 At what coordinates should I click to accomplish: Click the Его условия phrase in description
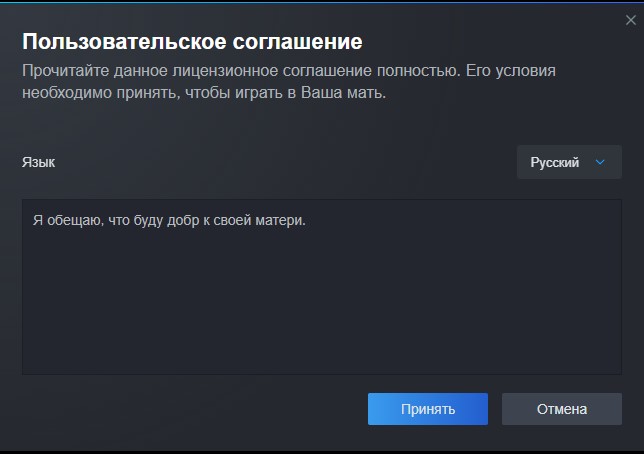click(511, 71)
